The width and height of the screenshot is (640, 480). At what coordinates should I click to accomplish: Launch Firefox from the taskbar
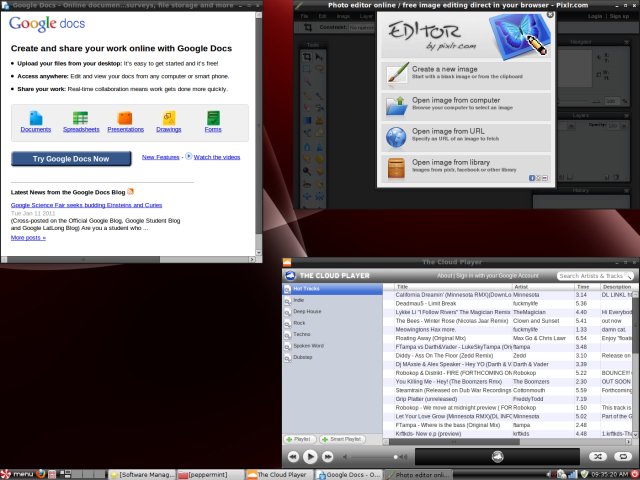40,474
